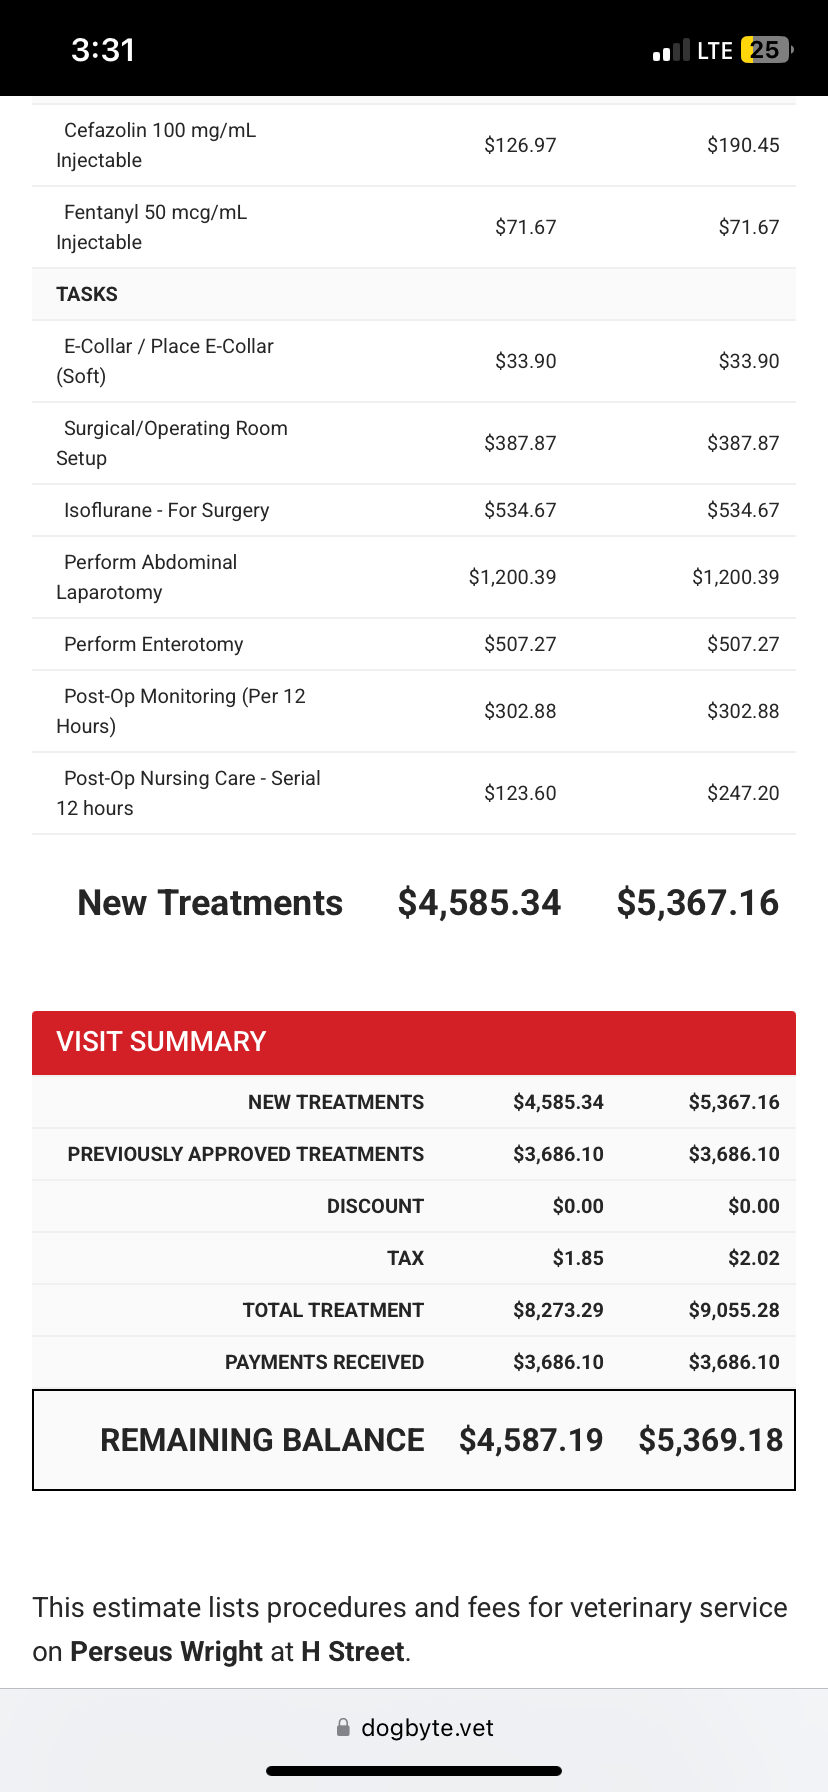Tap the home indicator bar
Image resolution: width=828 pixels, height=1792 pixels.
414,1771
